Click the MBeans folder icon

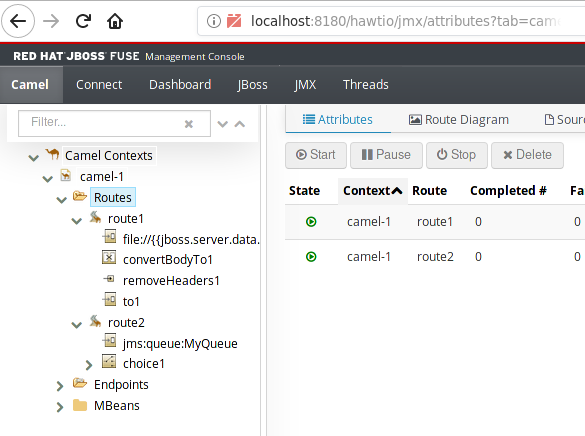tap(80, 405)
